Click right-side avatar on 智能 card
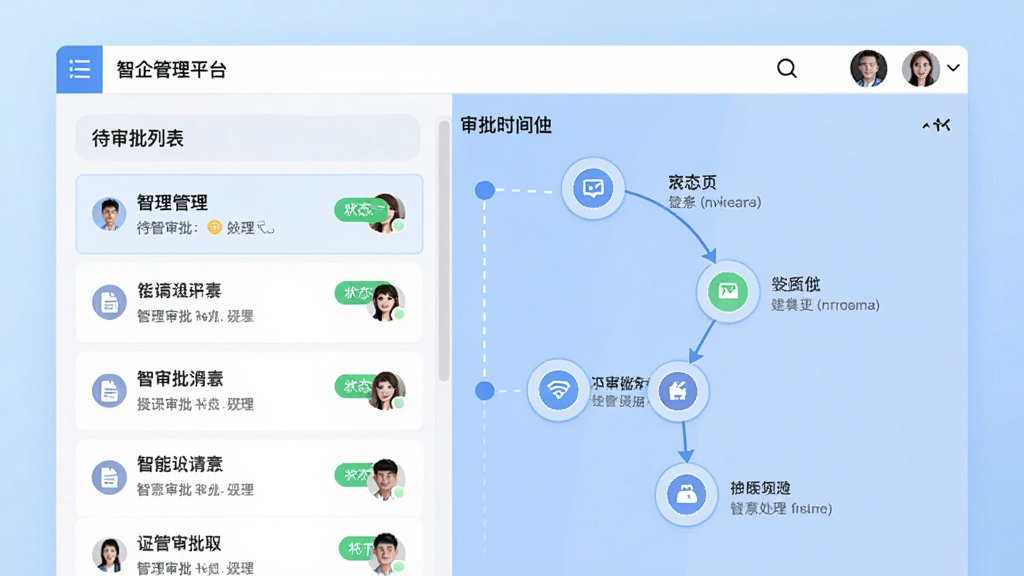 (387, 479)
